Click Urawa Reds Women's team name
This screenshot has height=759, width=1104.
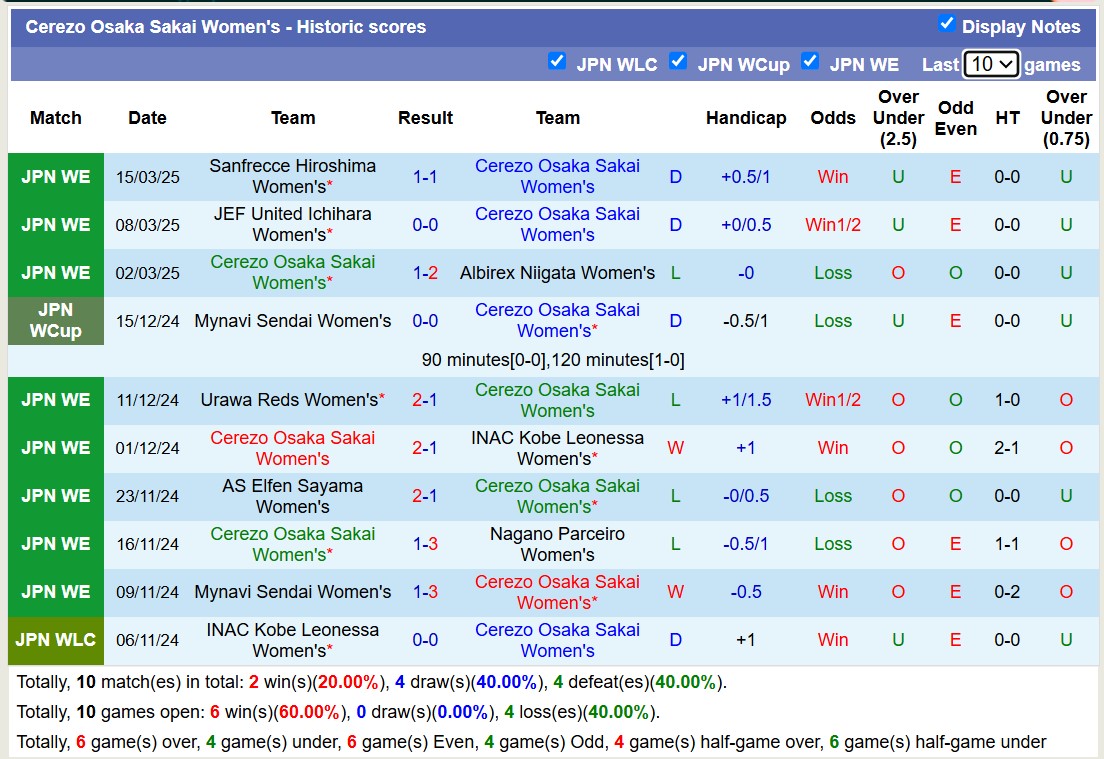(x=289, y=400)
